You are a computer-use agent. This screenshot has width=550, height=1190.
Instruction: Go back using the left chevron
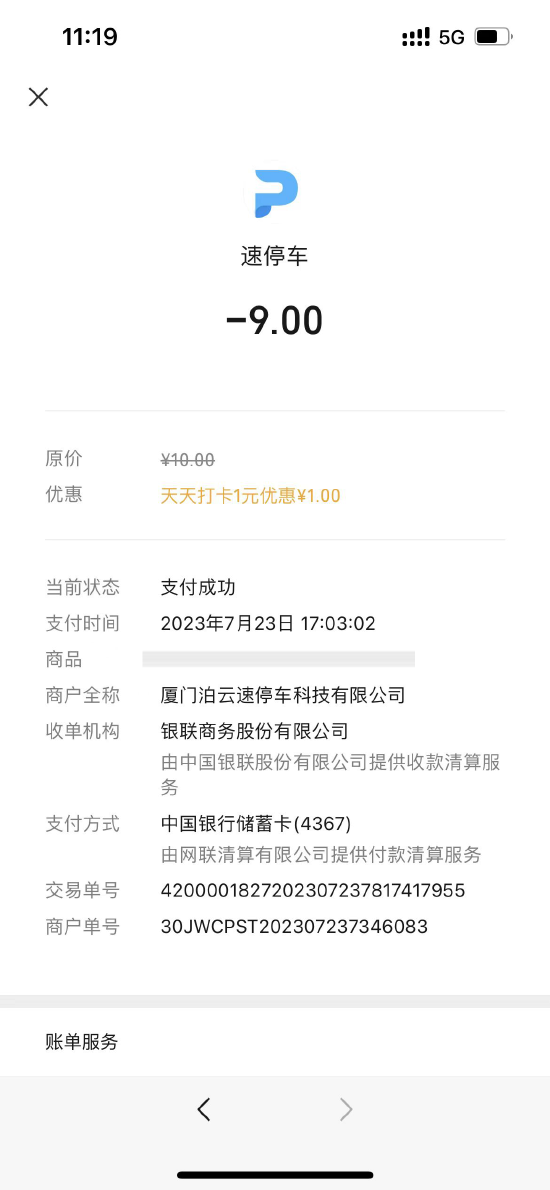tap(203, 1110)
